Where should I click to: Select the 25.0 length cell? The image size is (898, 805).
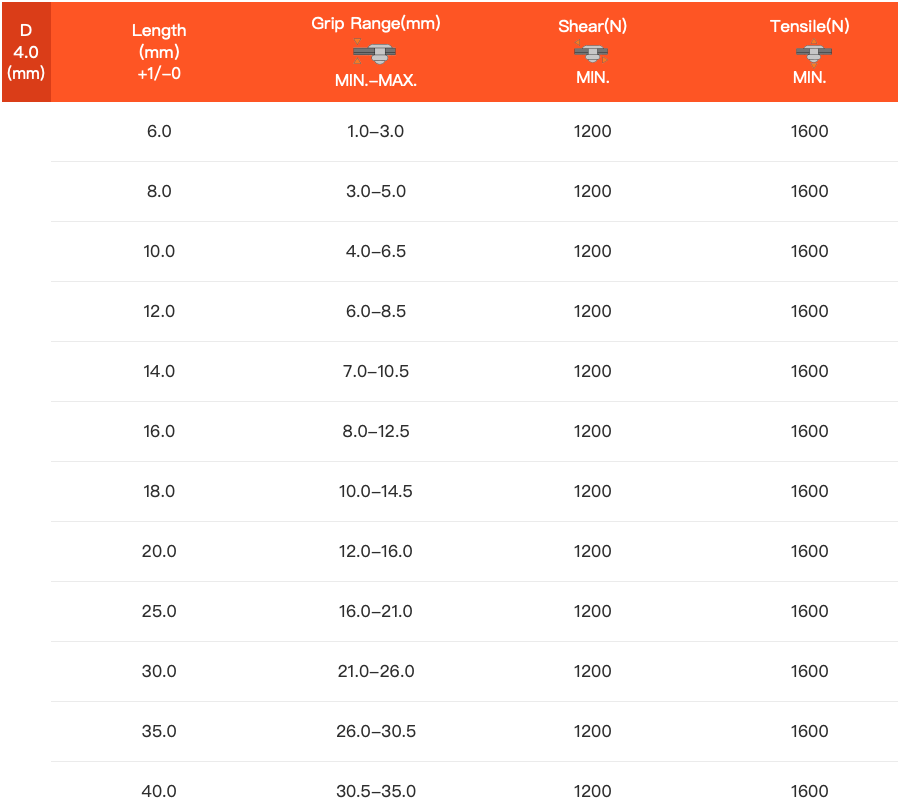coord(159,611)
